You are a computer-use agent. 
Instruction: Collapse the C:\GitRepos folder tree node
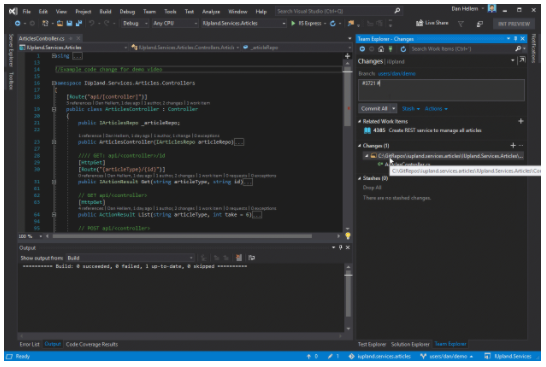(366, 156)
